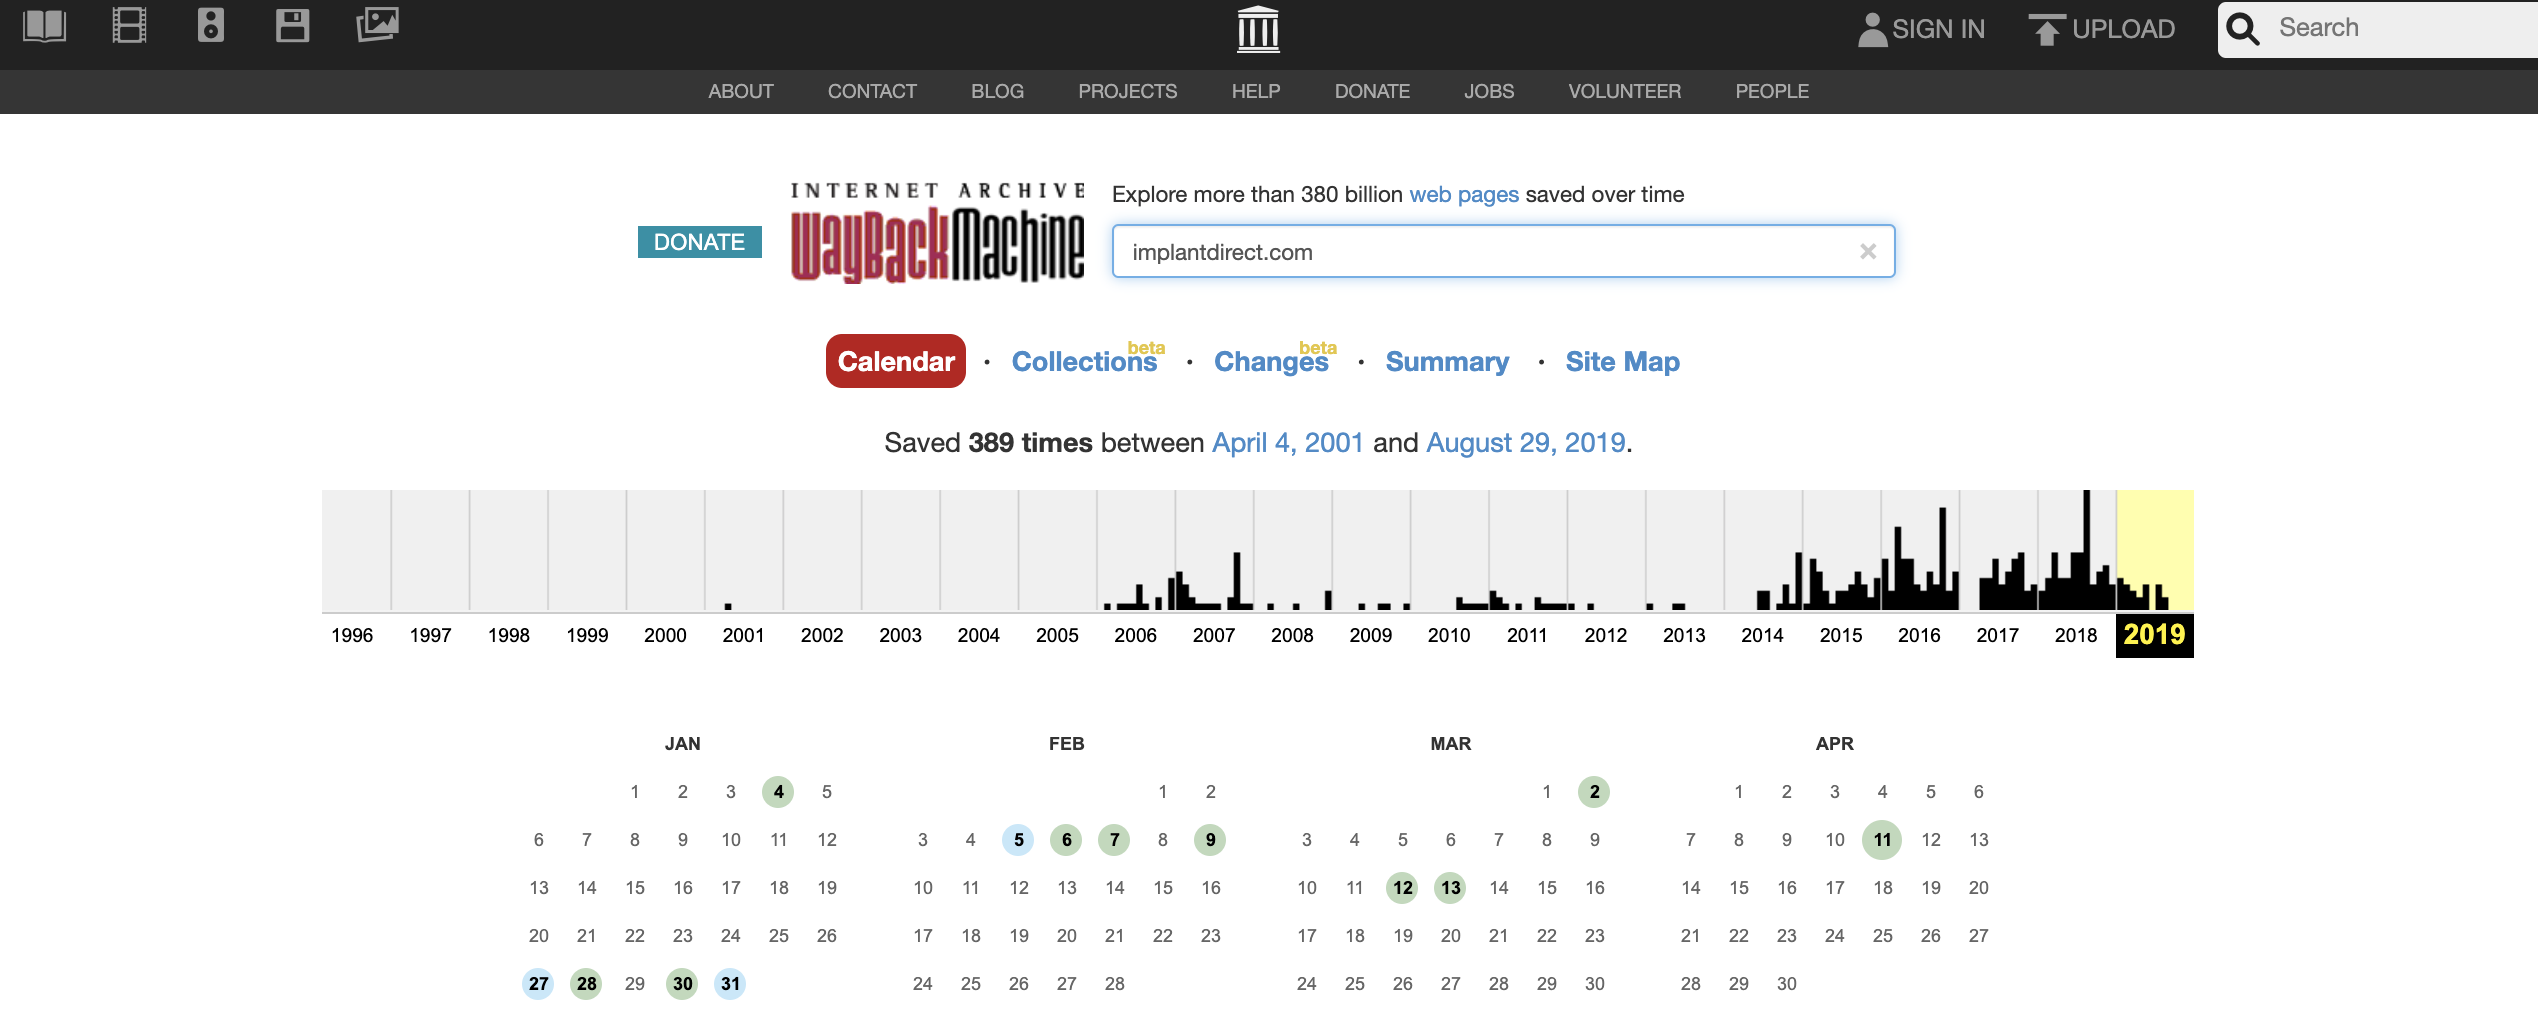Open the Images collection icon
Screen dimensions: 2538x1014
point(377,27)
